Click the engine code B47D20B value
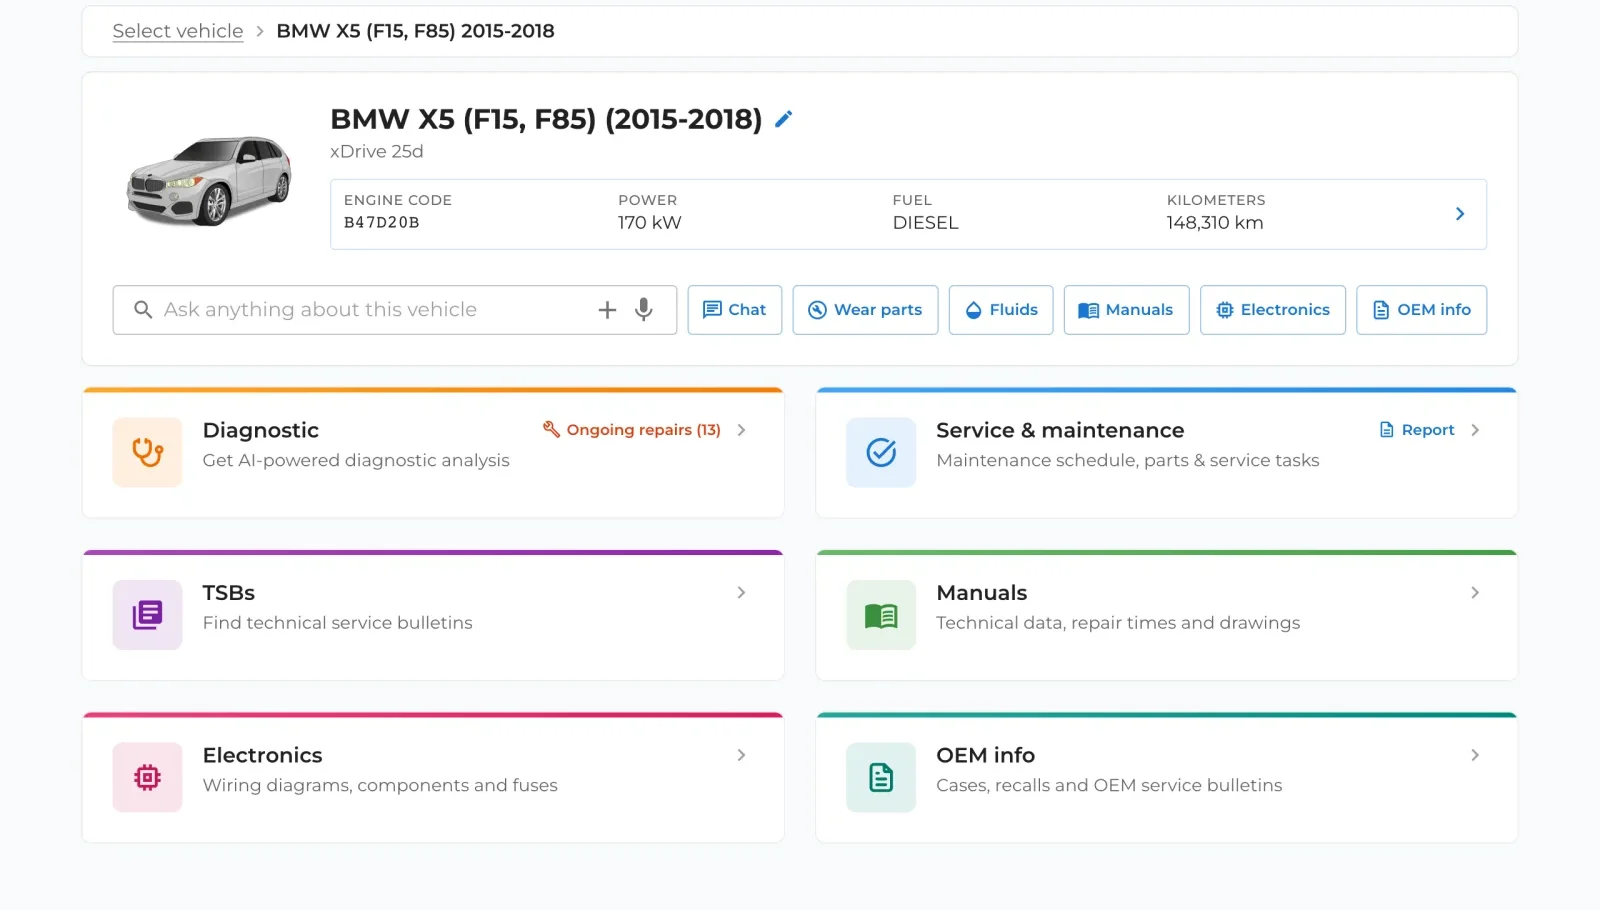 [x=382, y=223]
